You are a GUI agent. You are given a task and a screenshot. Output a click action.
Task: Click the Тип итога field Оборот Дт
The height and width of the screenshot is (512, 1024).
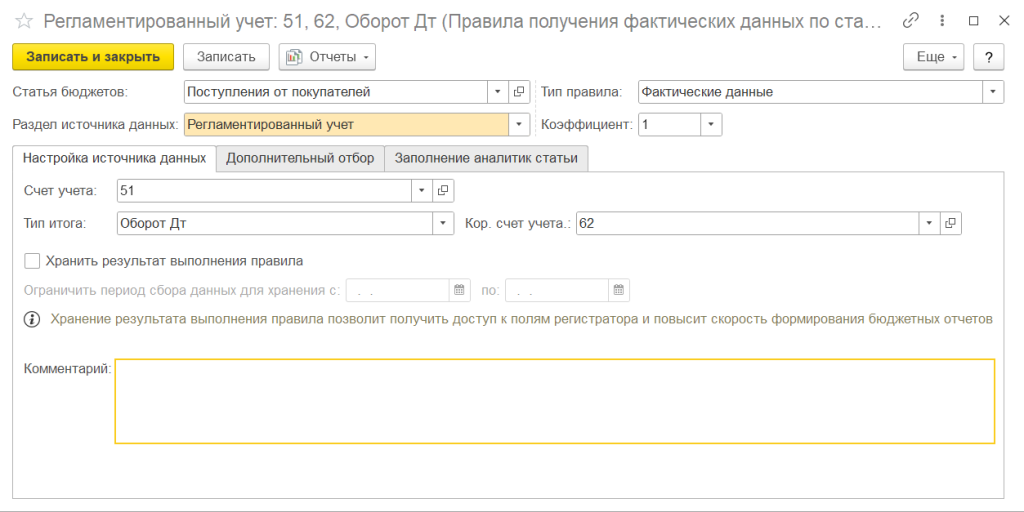[x=275, y=223]
